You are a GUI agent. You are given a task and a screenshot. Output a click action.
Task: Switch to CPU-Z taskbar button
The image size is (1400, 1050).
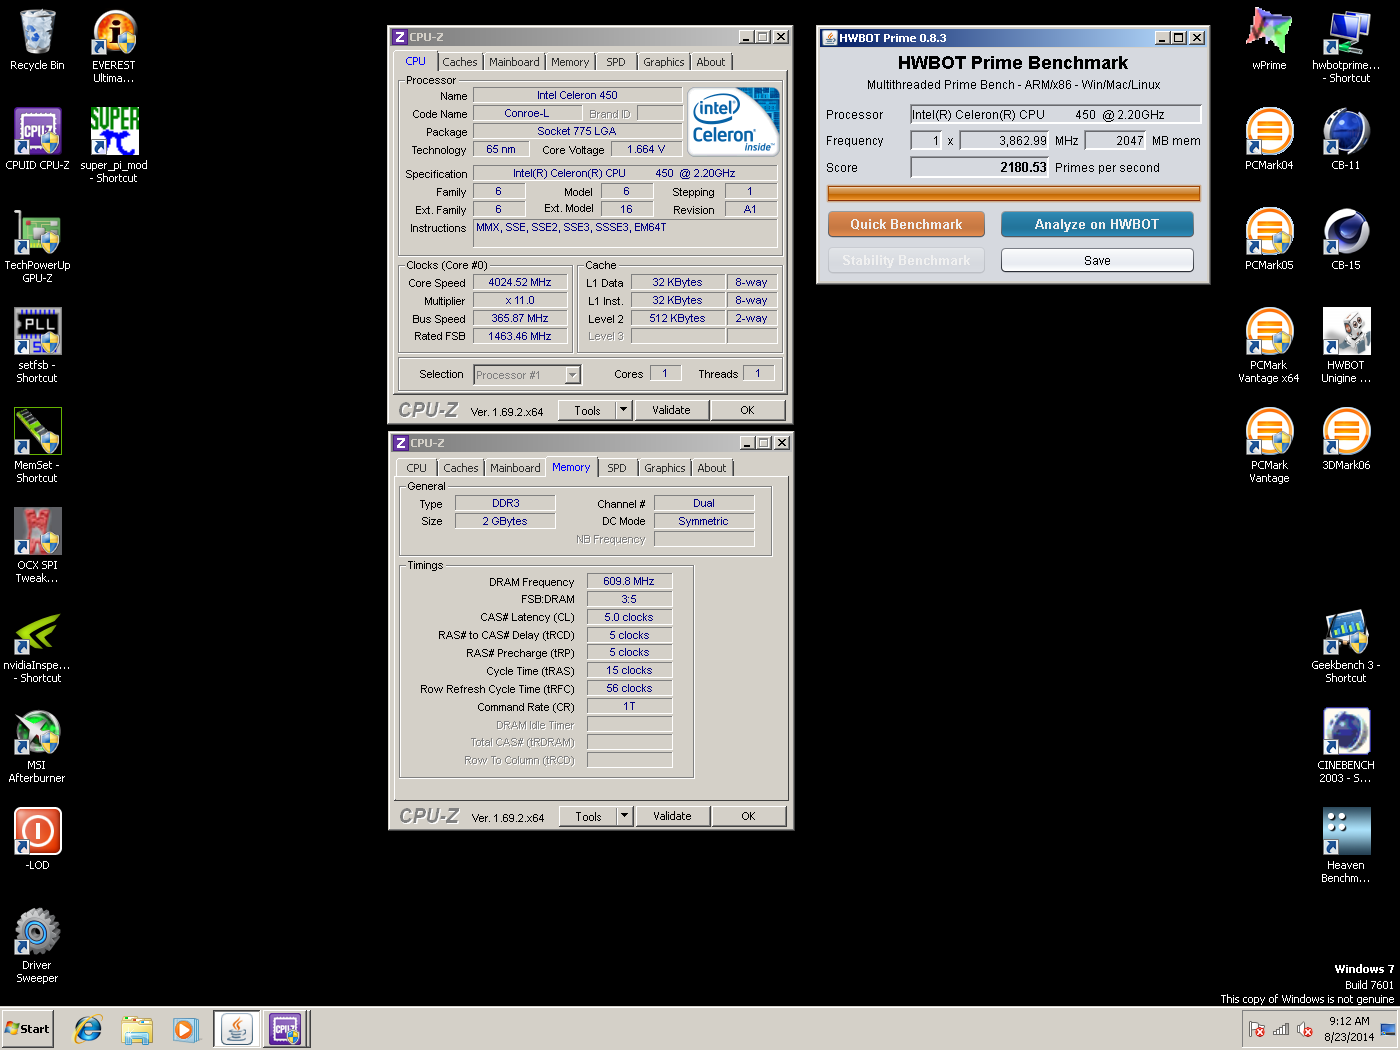pos(286,1029)
